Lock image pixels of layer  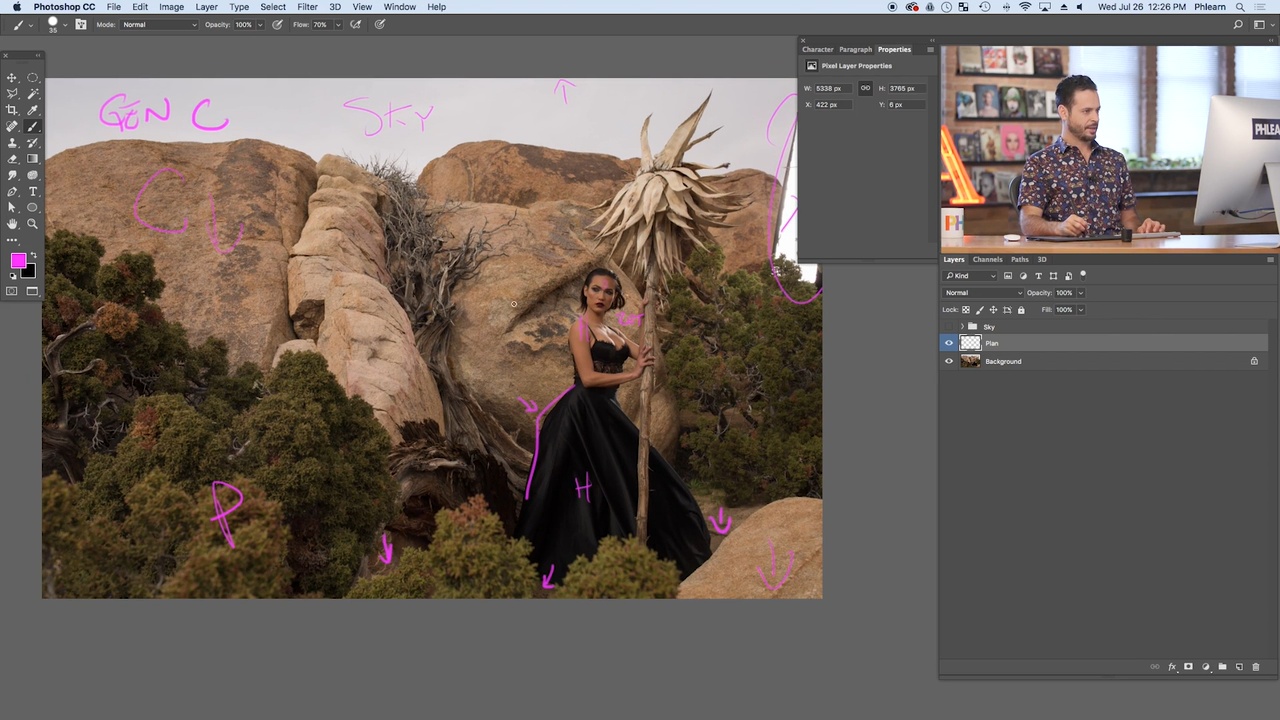[979, 310]
